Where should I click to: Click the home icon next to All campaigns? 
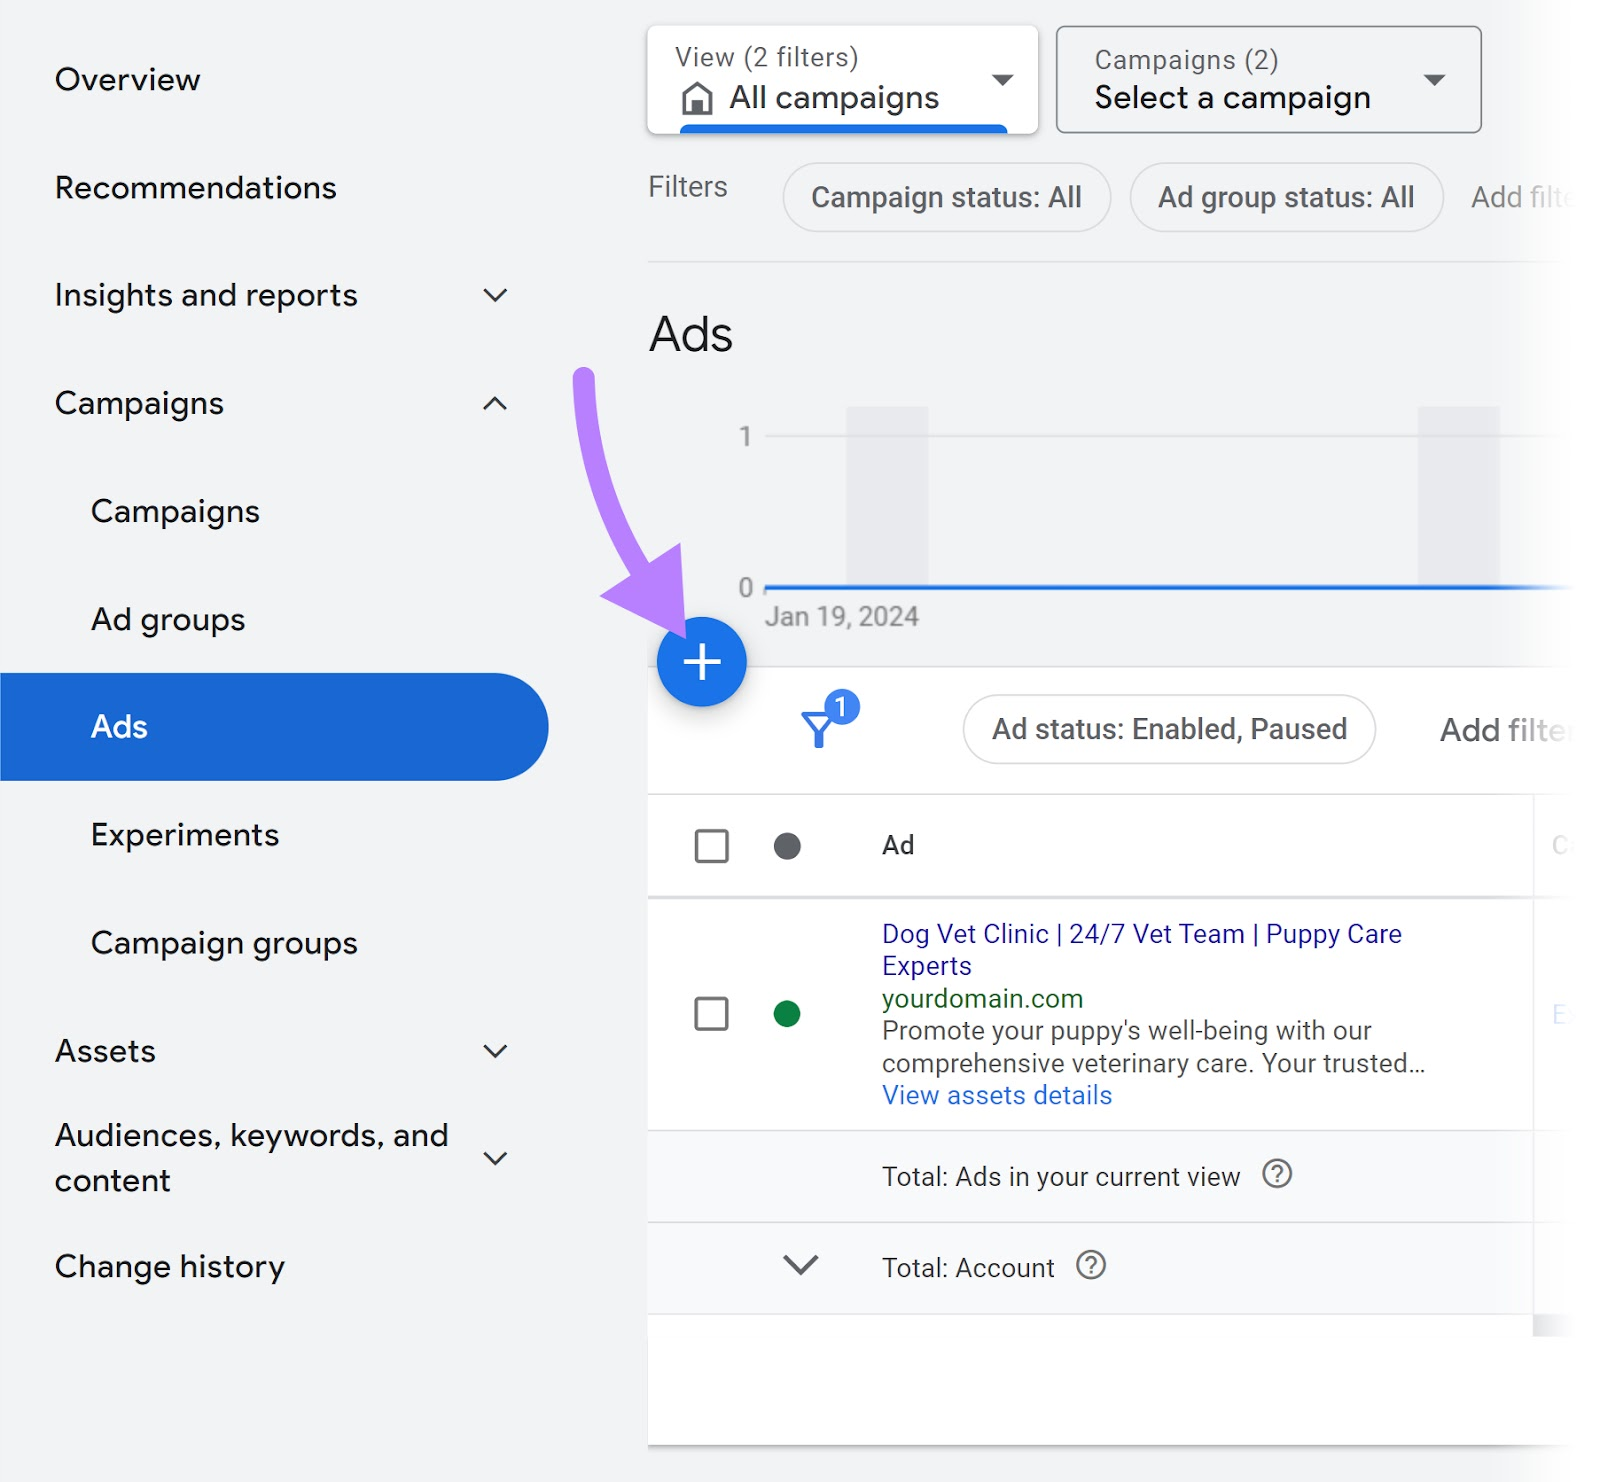coord(697,97)
